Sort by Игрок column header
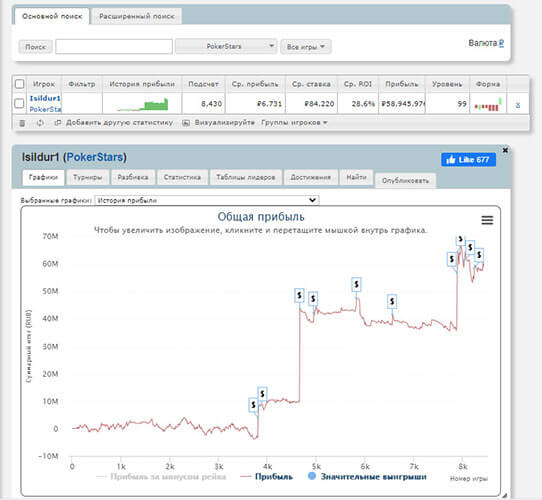 click(x=44, y=84)
